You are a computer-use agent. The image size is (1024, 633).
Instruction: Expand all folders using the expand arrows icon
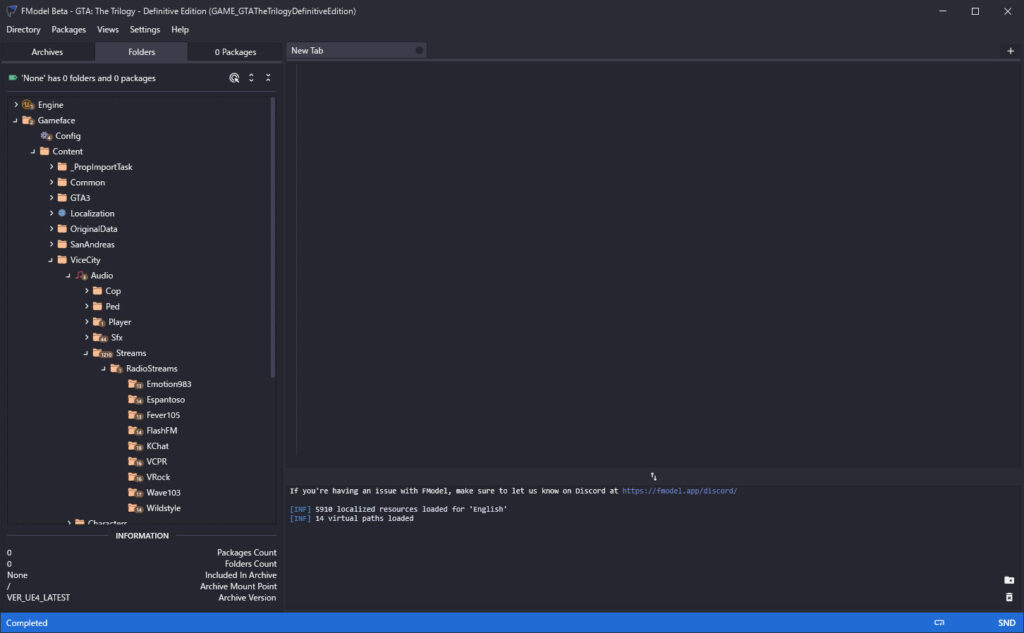[x=251, y=78]
